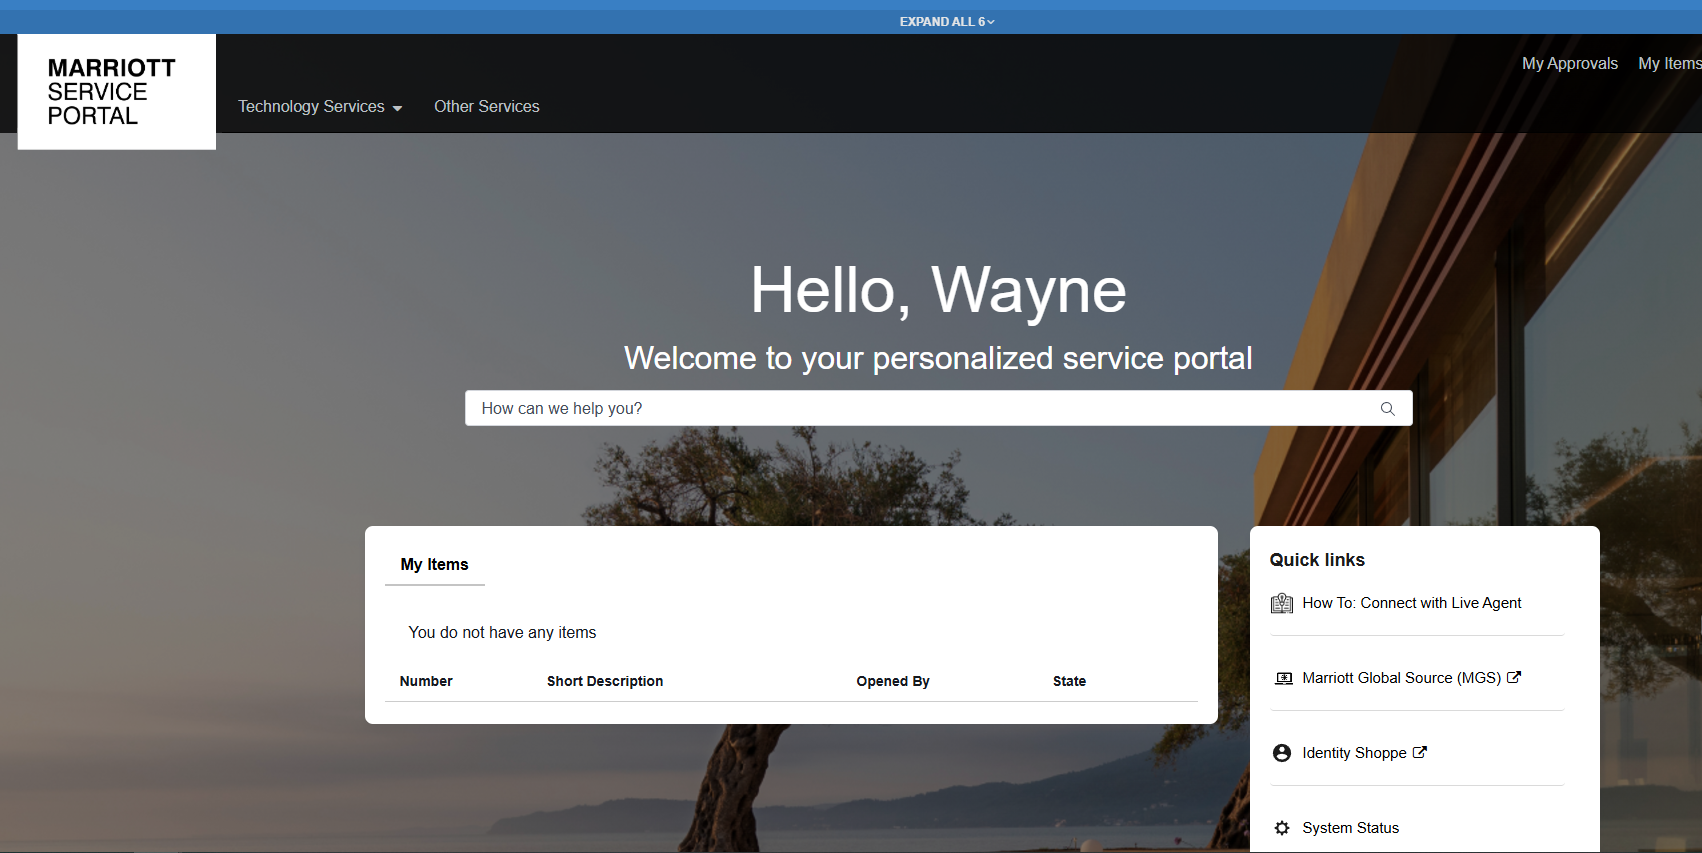Image resolution: width=1702 pixels, height=853 pixels.
Task: Open How To: Connect with Live Agent
Action: 1412,603
